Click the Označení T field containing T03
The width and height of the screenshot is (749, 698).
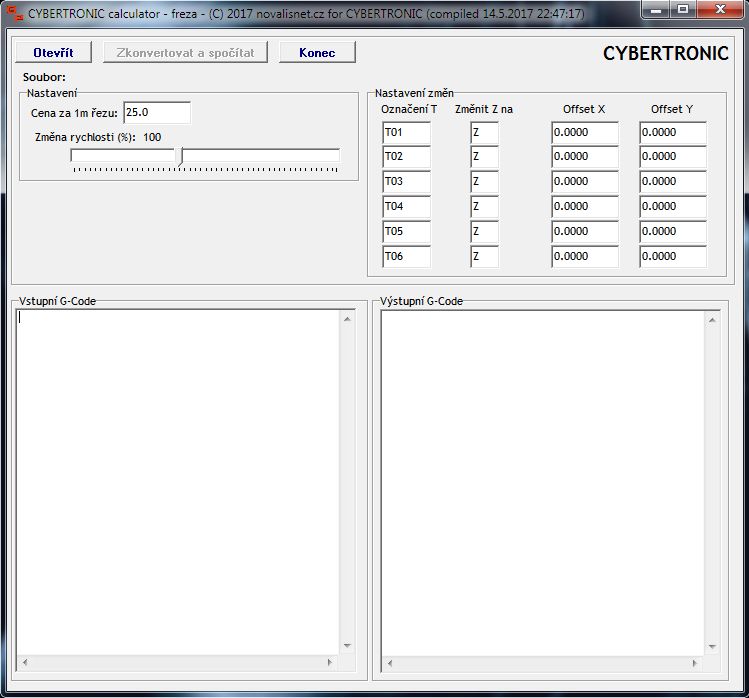point(407,182)
